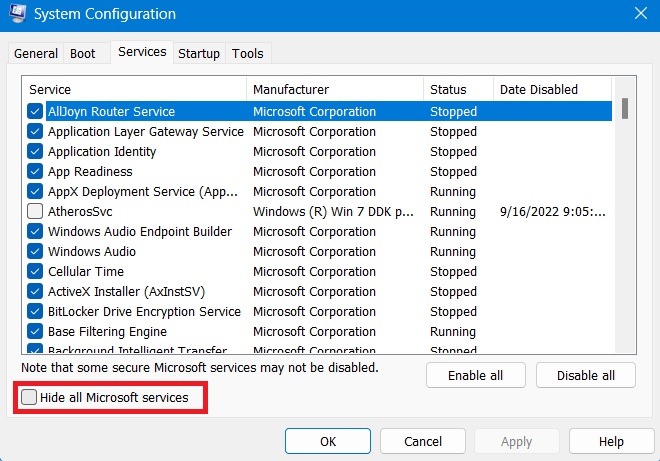
Task: Switch to the General tab
Action: [36, 53]
